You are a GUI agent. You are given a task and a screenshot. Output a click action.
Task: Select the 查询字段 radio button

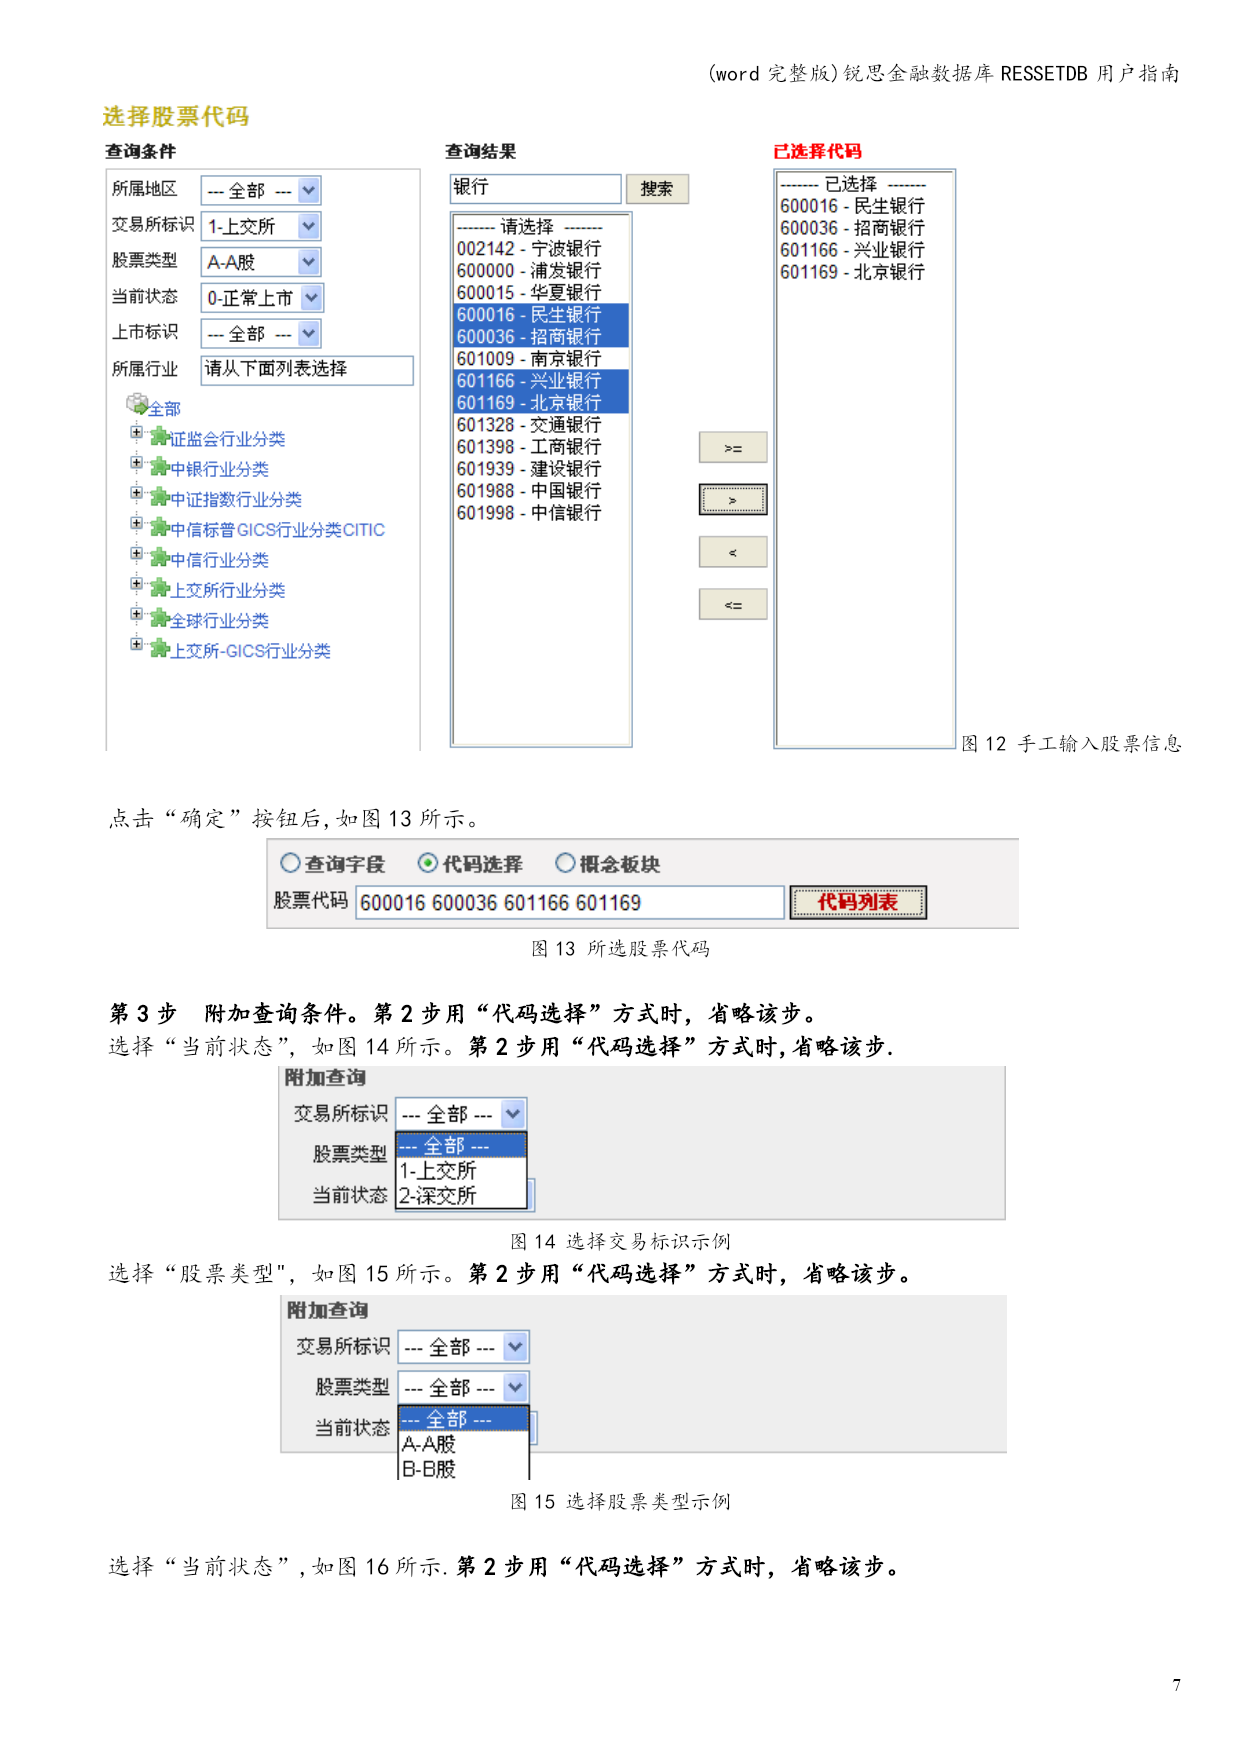pos(290,863)
